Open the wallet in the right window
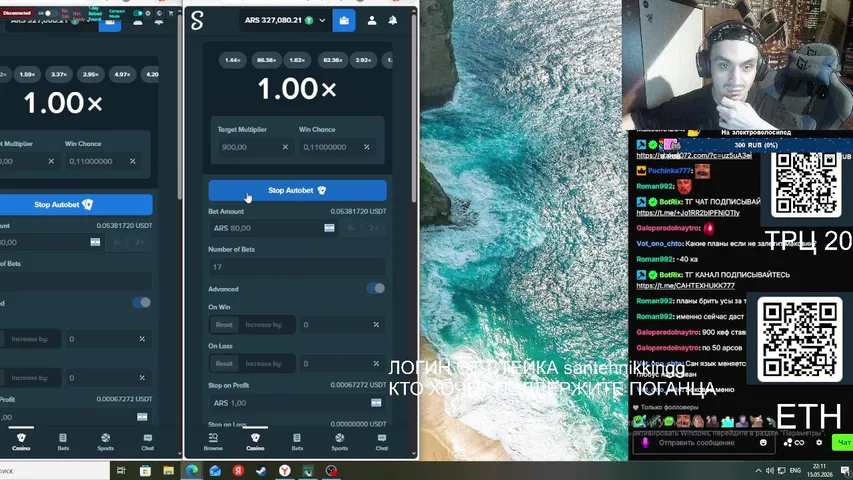 [x=344, y=20]
